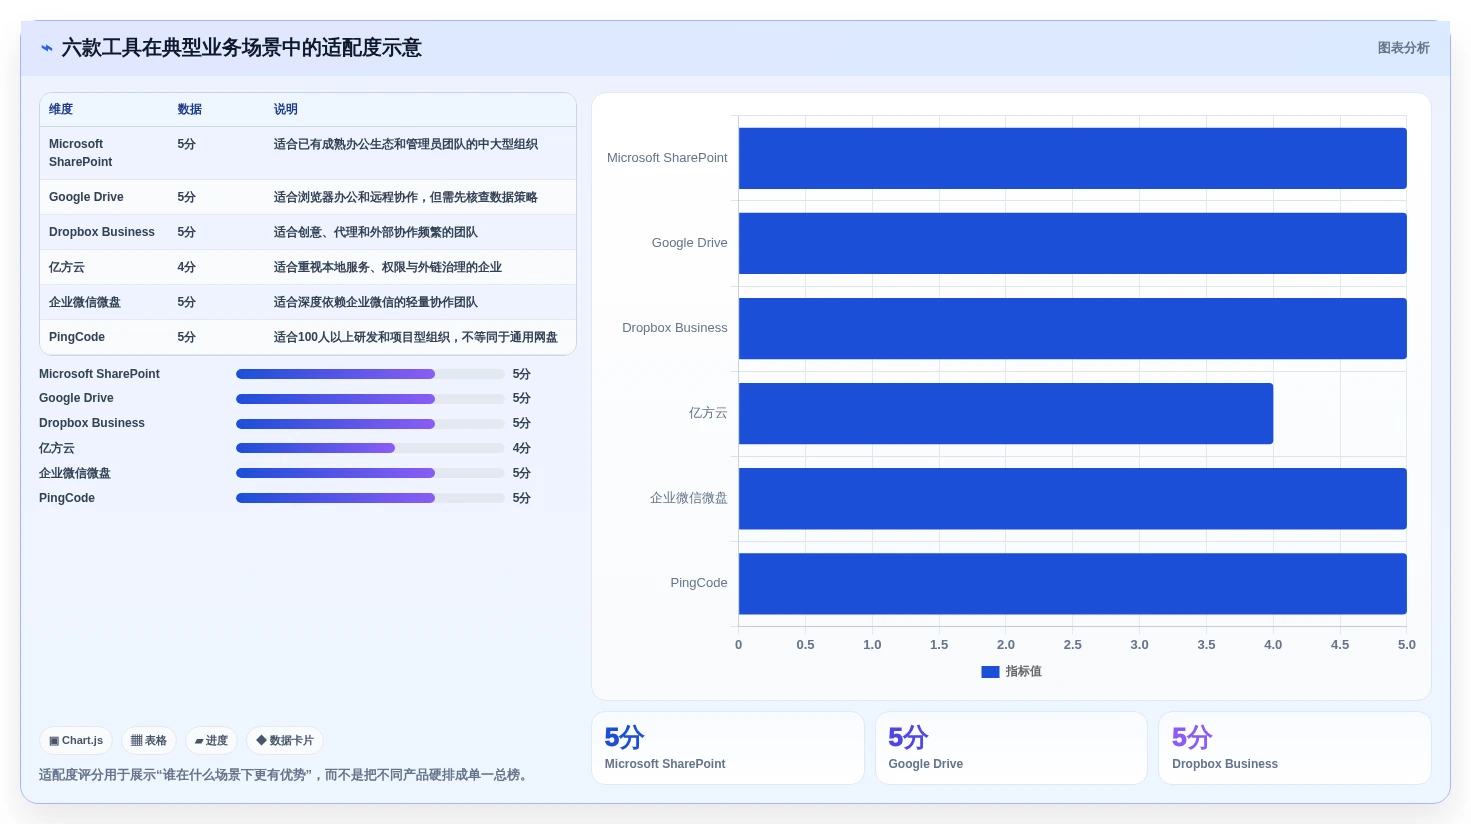
Task: Select the Microsoft SharePoint table row name
Action: pos(81,153)
